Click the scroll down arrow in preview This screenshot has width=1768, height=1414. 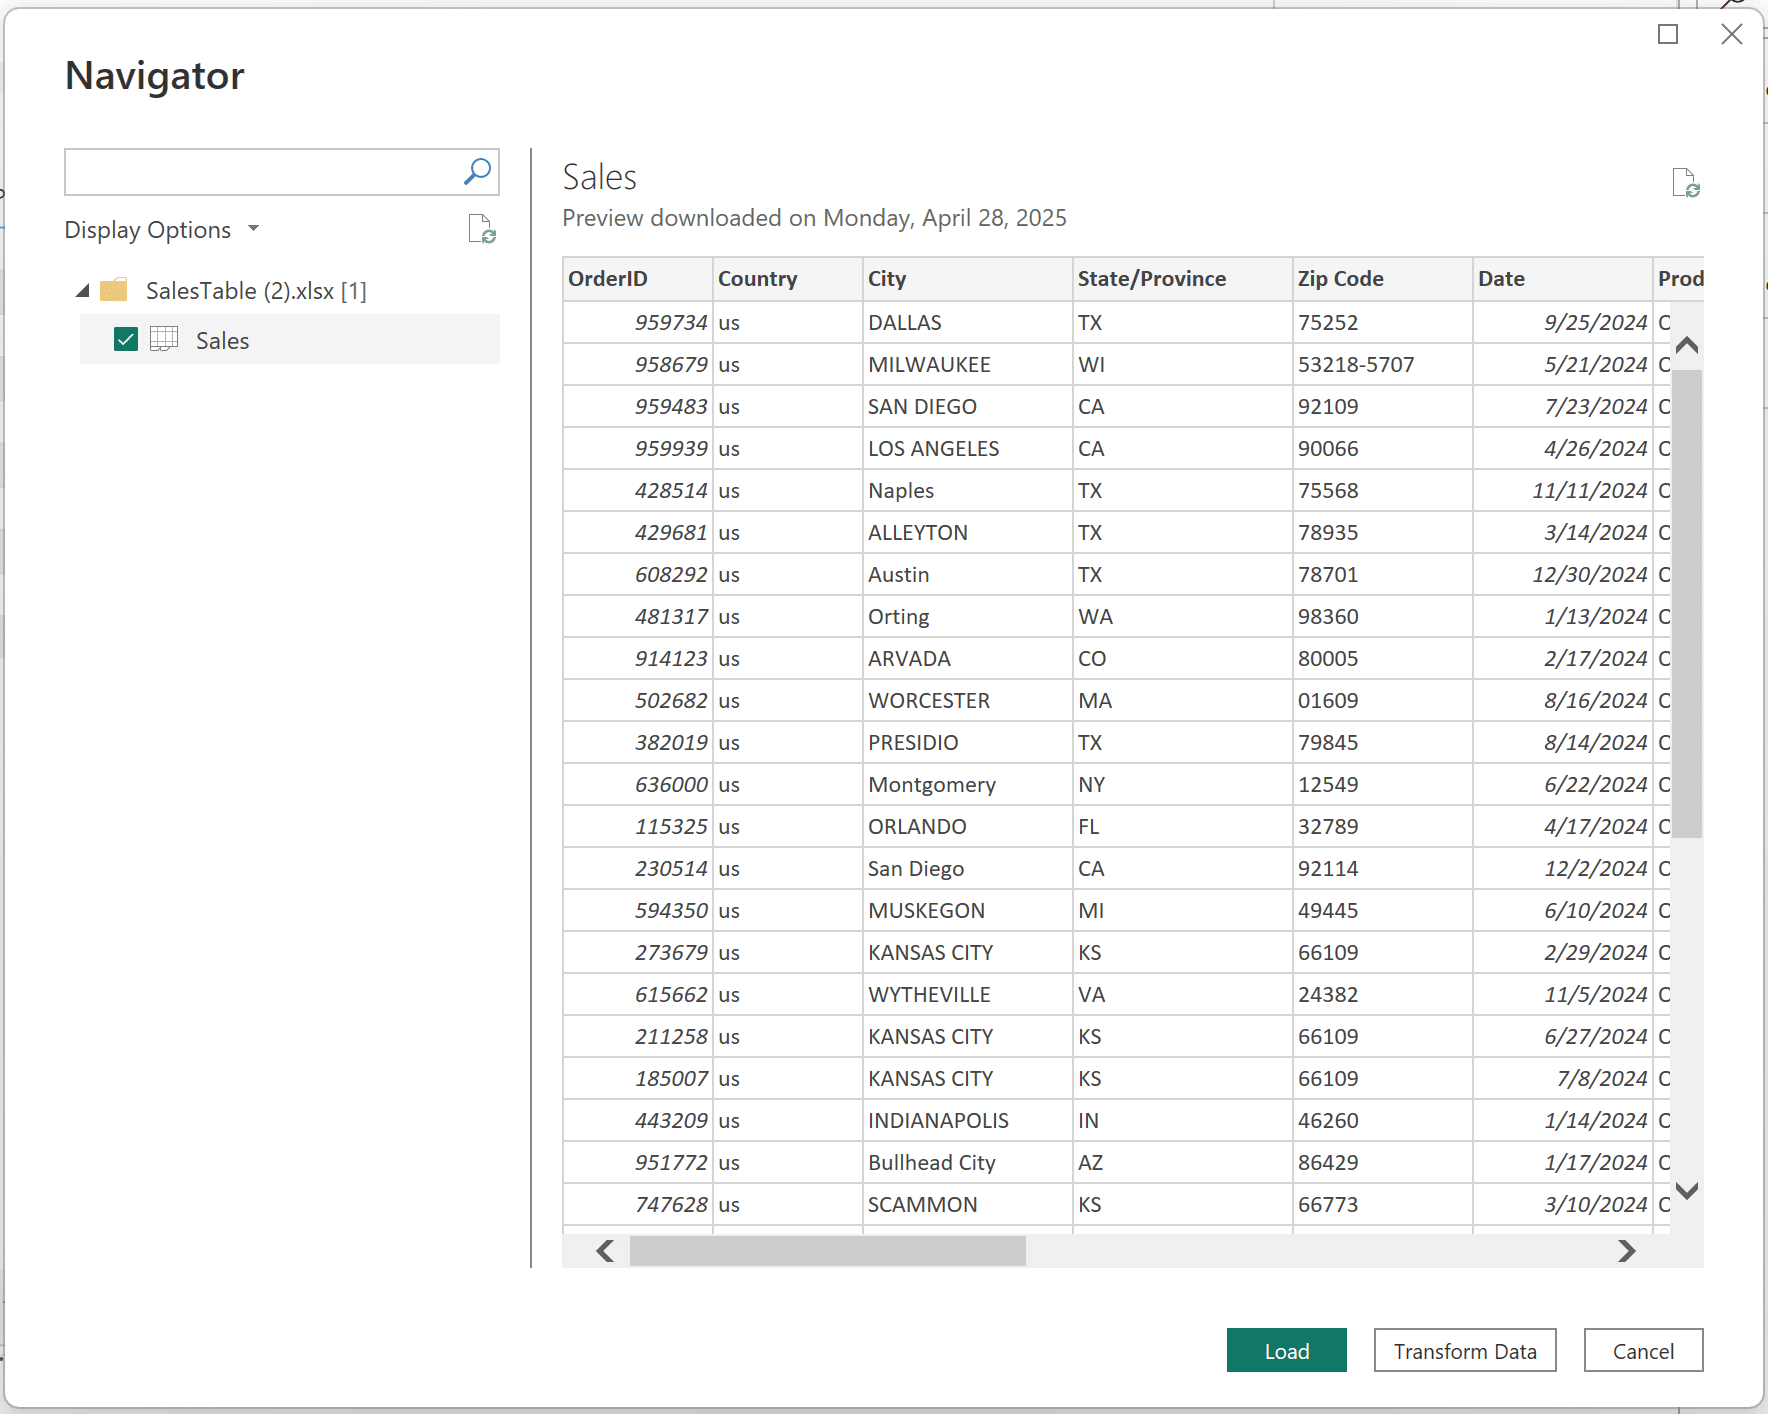click(x=1687, y=1190)
